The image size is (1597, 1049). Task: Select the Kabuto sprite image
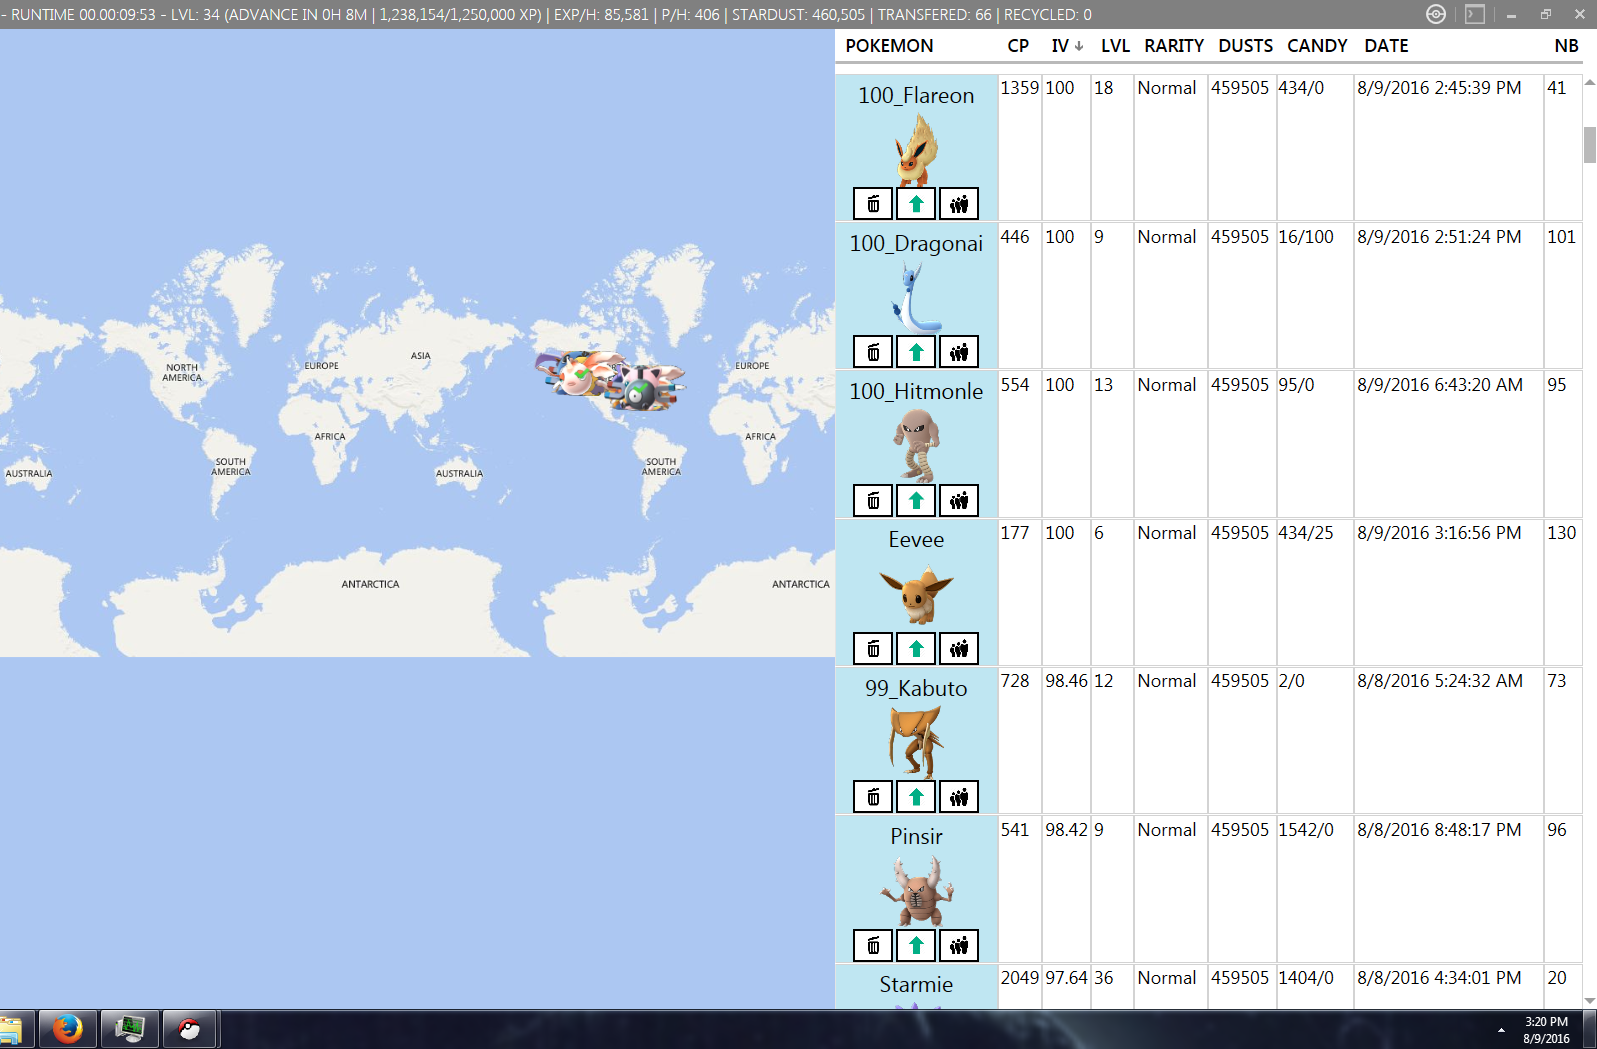coord(916,742)
